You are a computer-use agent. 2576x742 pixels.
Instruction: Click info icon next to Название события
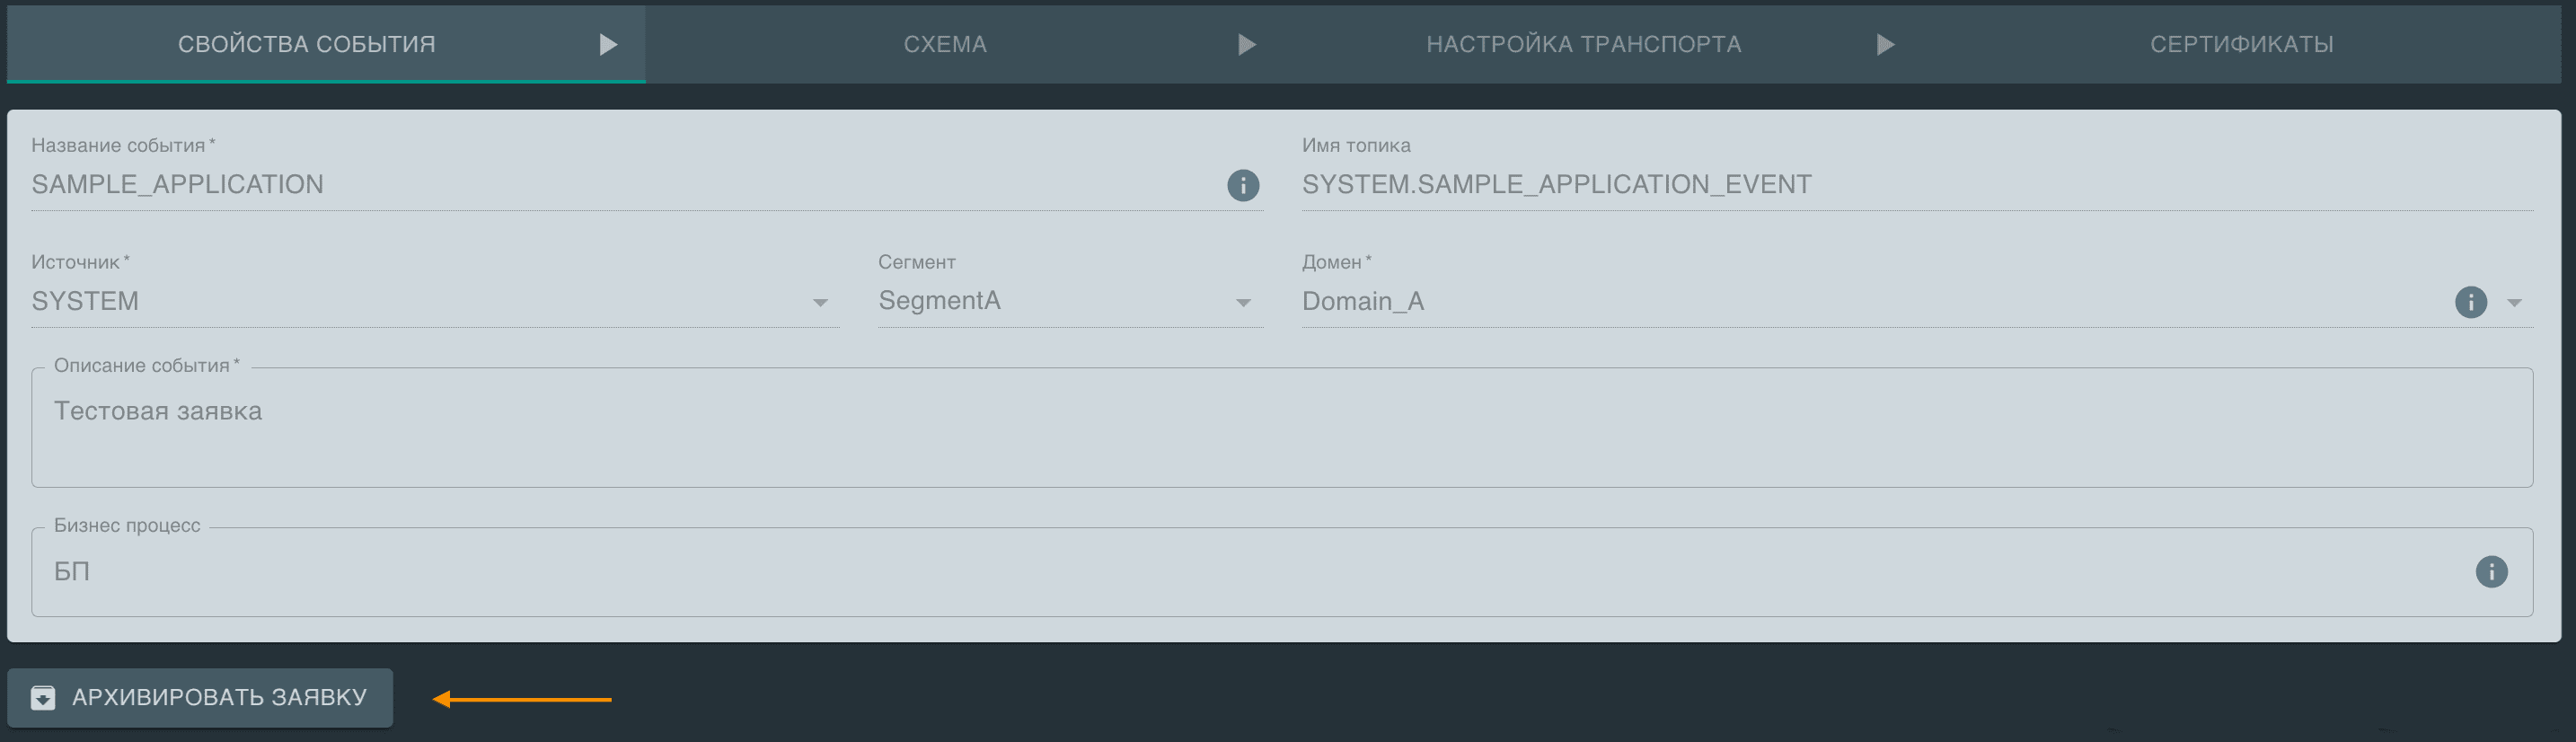pyautogui.click(x=1242, y=185)
